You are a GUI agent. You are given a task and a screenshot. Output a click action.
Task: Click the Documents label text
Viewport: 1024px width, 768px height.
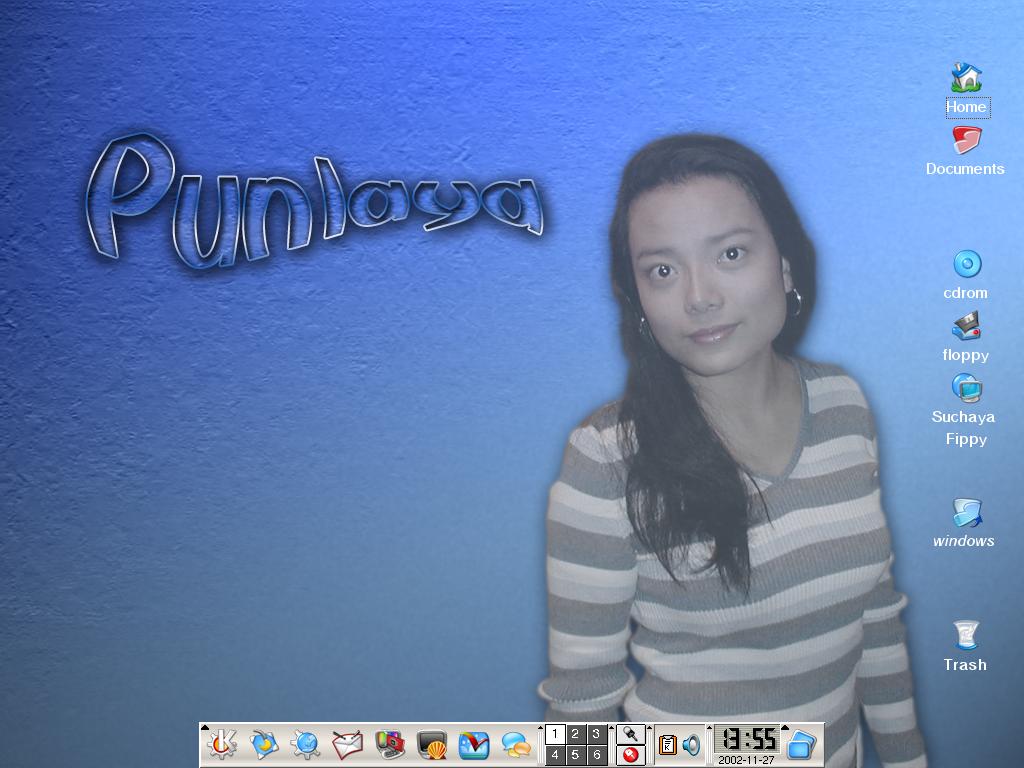pos(965,169)
